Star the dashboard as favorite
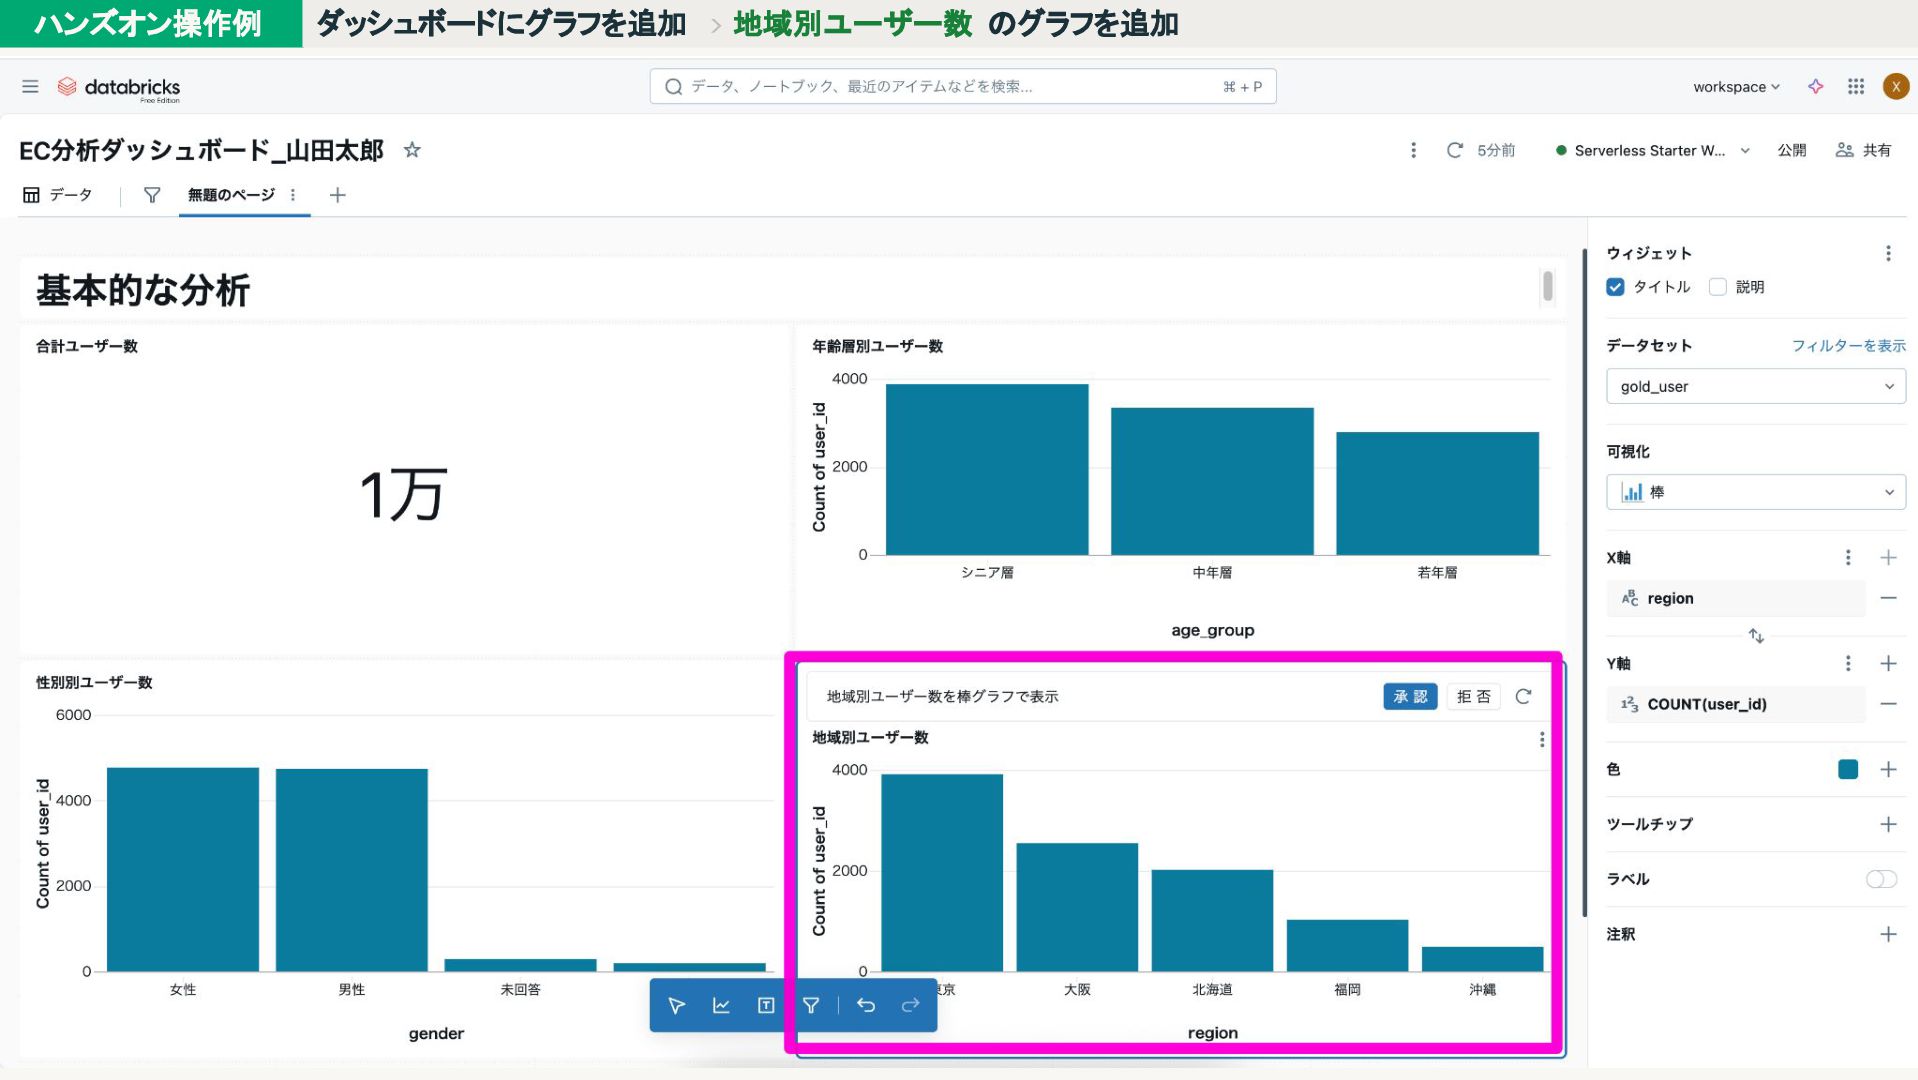This screenshot has height=1080, width=1918. (x=412, y=150)
